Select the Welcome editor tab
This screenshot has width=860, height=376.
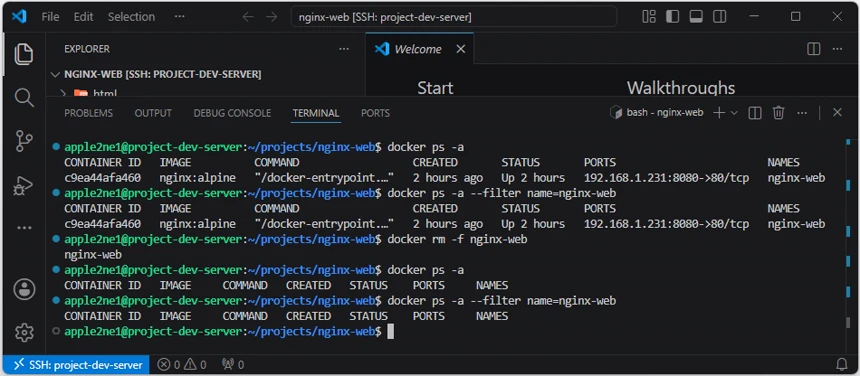(x=419, y=49)
